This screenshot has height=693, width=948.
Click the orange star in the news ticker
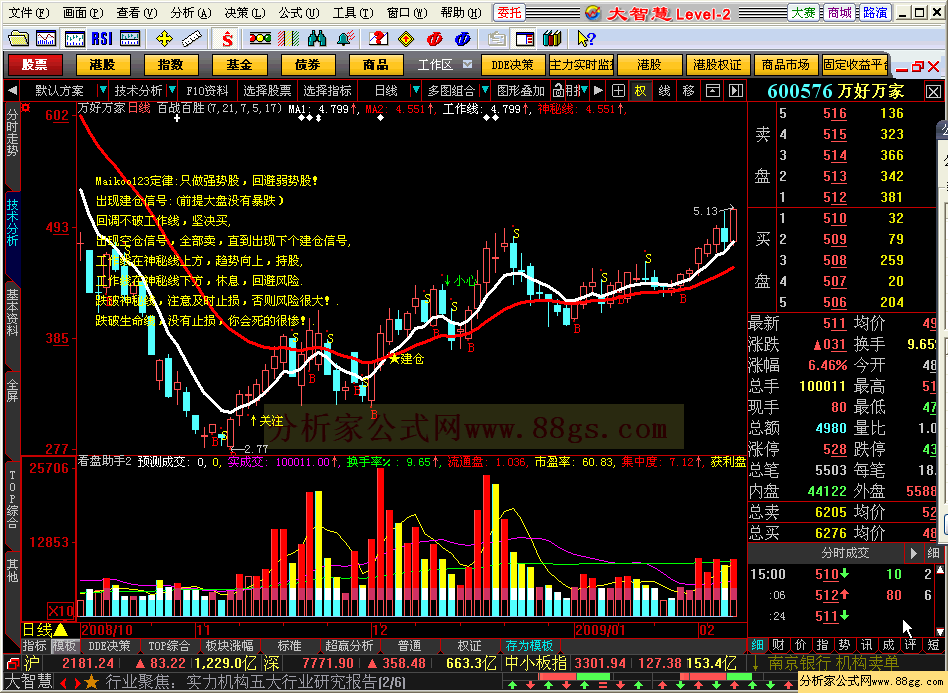click(91, 683)
